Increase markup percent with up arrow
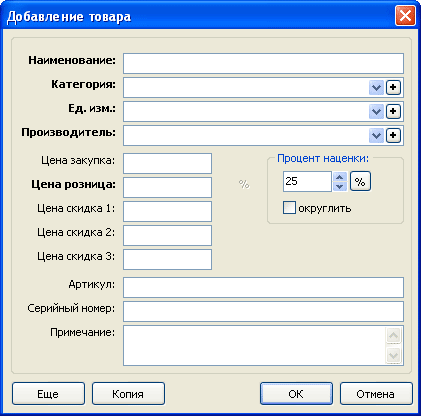The height and width of the screenshot is (416, 421). tap(340, 177)
